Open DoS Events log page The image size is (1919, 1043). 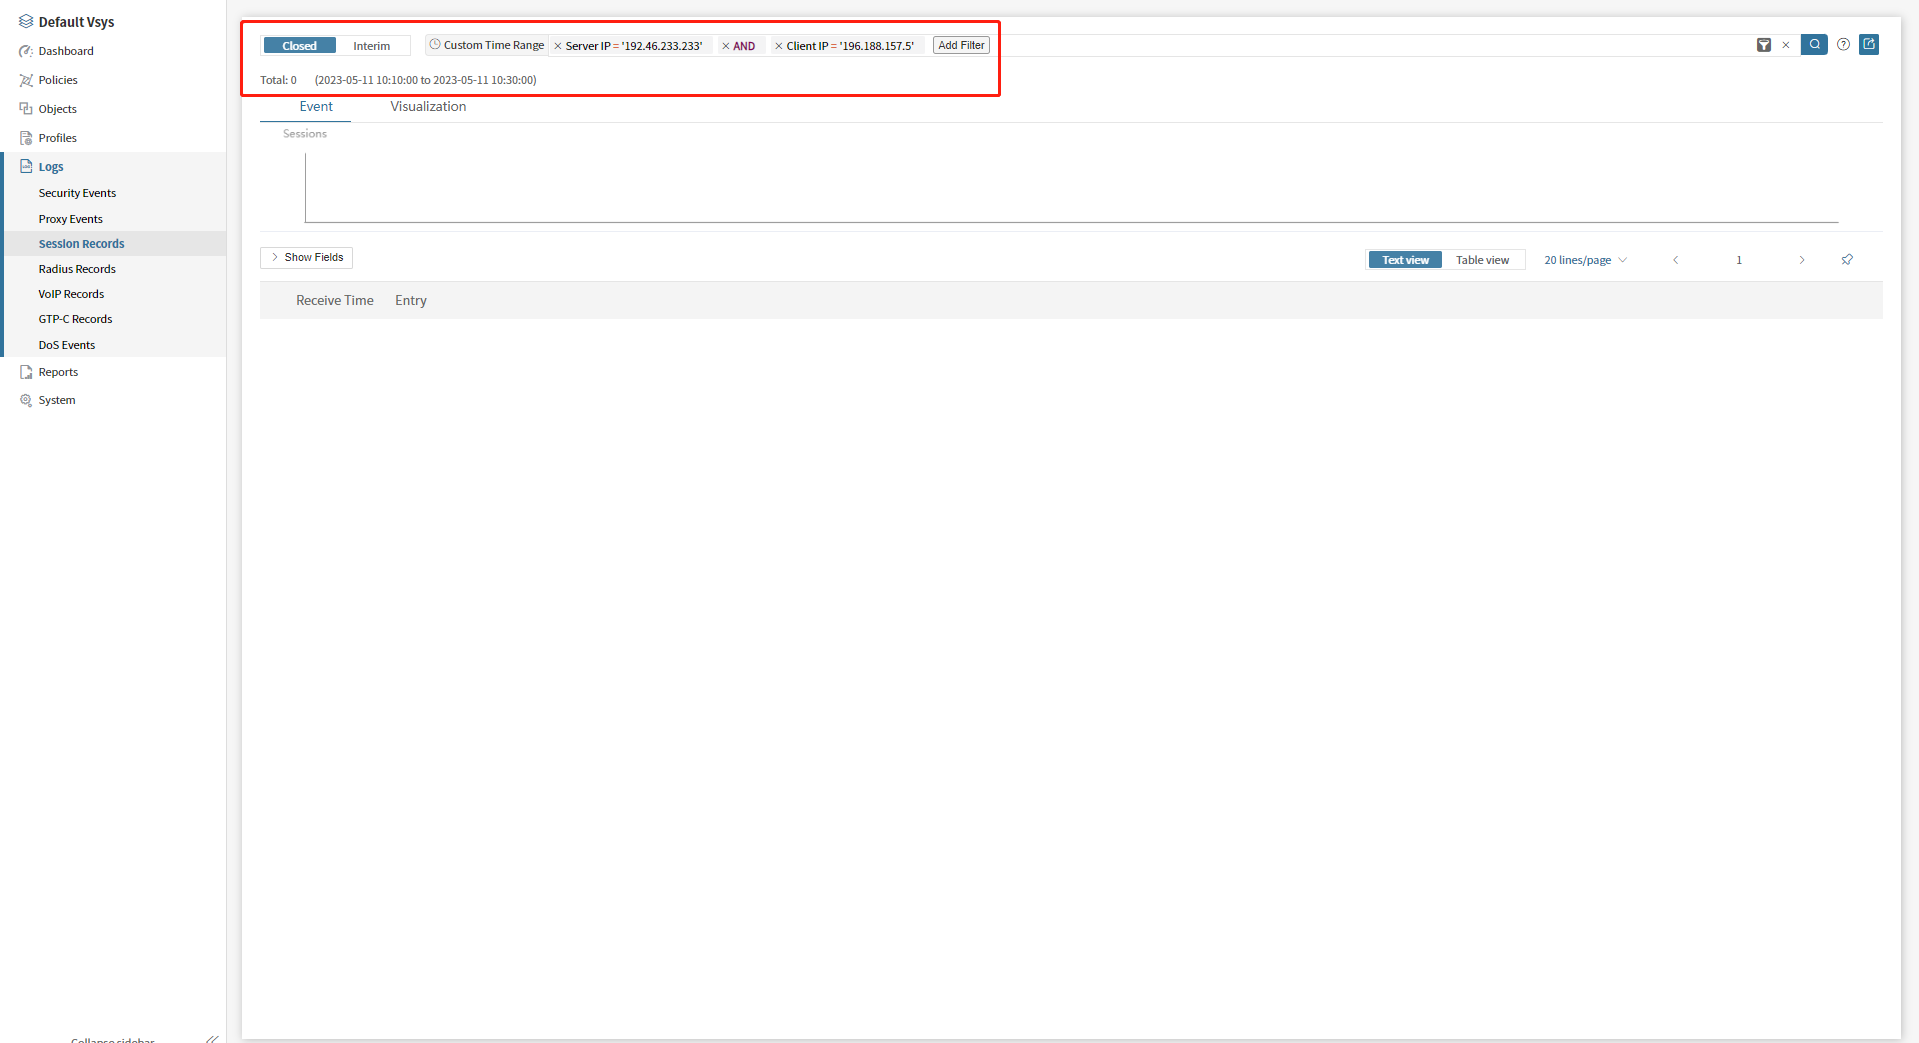pyautogui.click(x=67, y=345)
